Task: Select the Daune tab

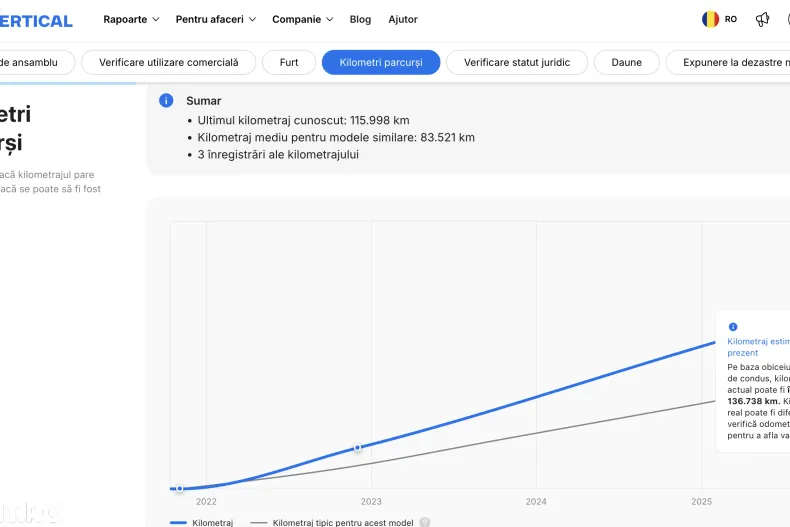Action: coord(626,62)
